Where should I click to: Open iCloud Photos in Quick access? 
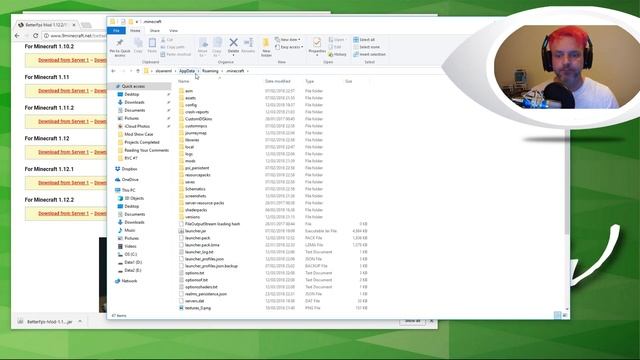[x=134, y=127]
